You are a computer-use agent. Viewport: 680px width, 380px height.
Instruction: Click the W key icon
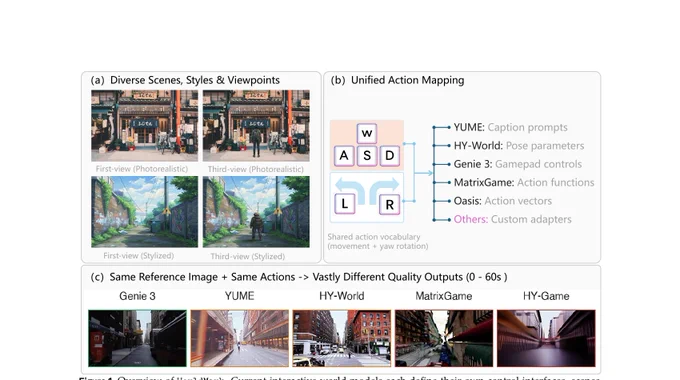367,133
